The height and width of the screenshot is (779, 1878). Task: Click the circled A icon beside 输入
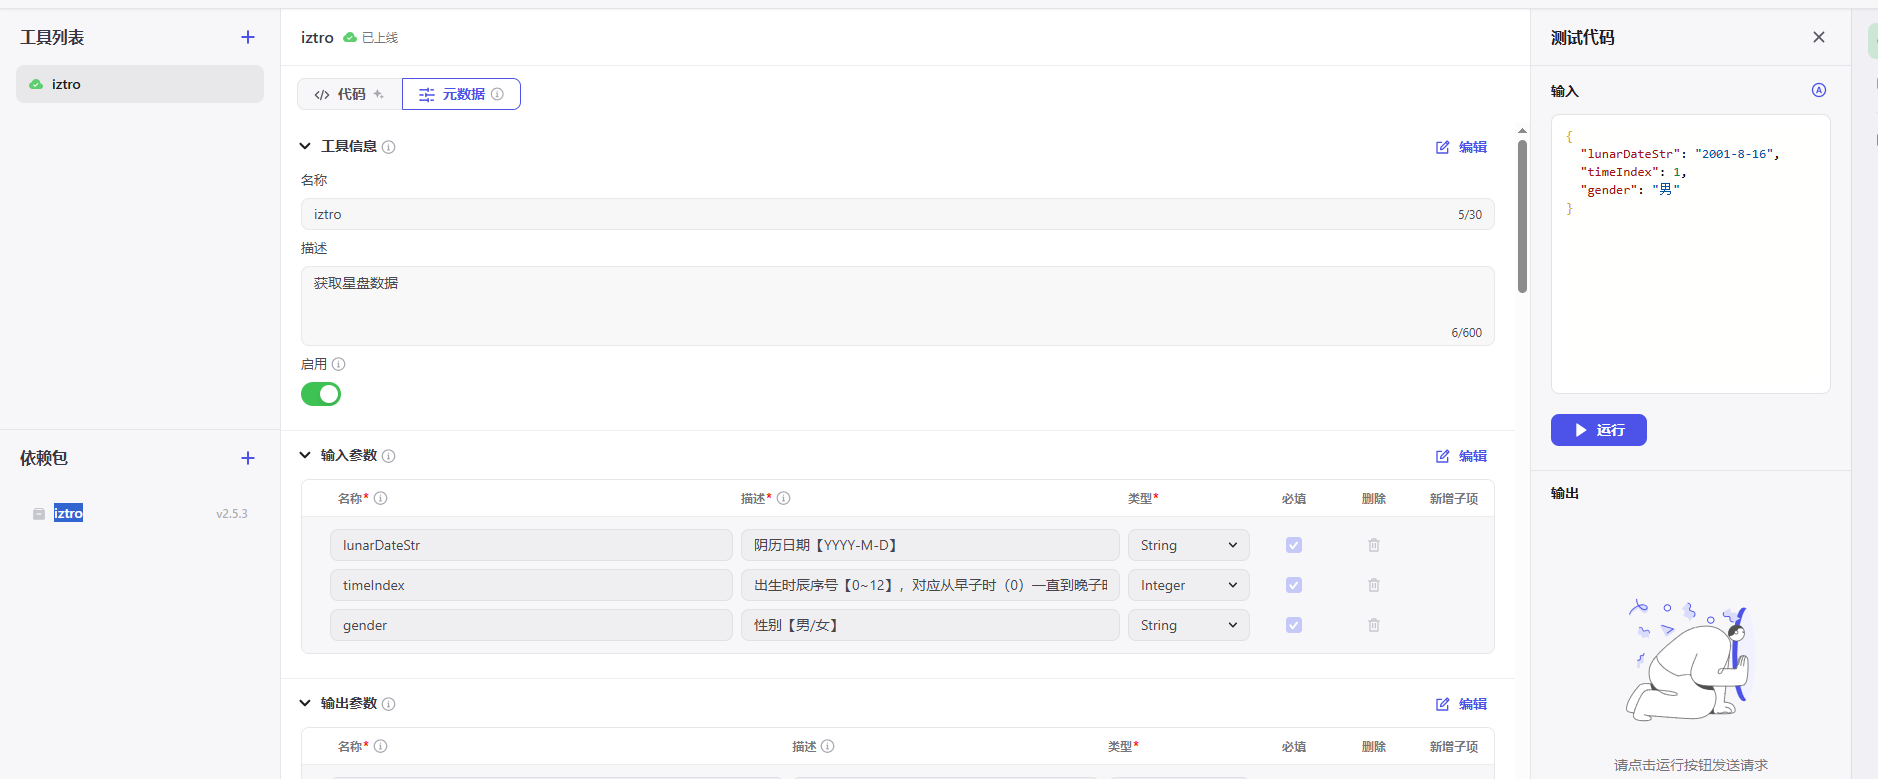pos(1818,90)
